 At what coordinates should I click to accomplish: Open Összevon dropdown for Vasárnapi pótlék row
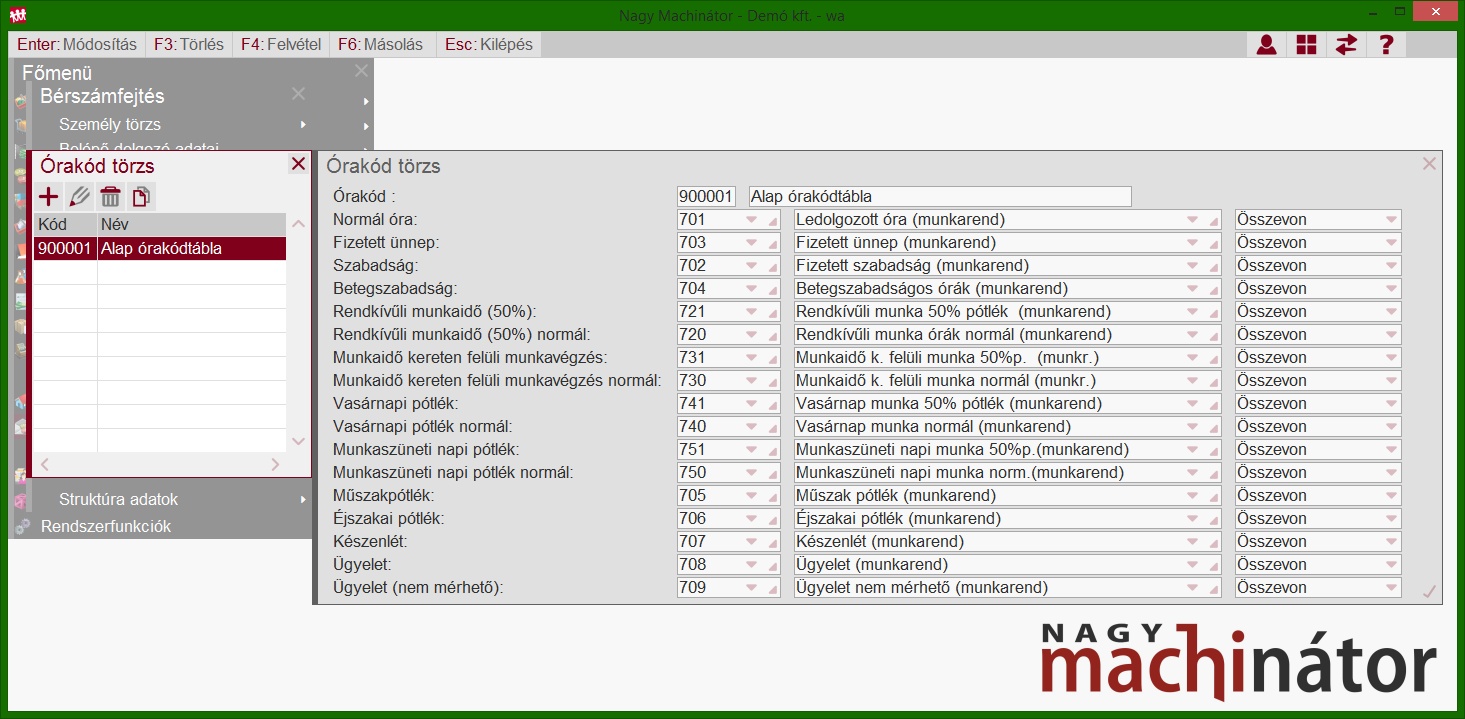click(1391, 403)
